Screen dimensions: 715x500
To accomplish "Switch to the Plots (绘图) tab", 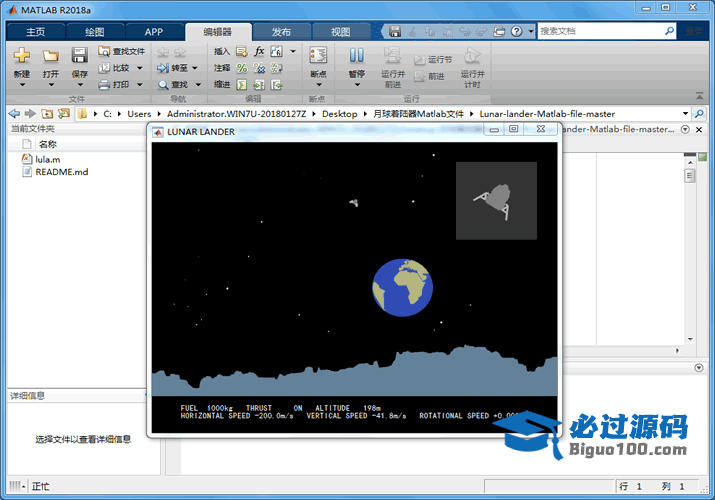I will pyautogui.click(x=95, y=32).
